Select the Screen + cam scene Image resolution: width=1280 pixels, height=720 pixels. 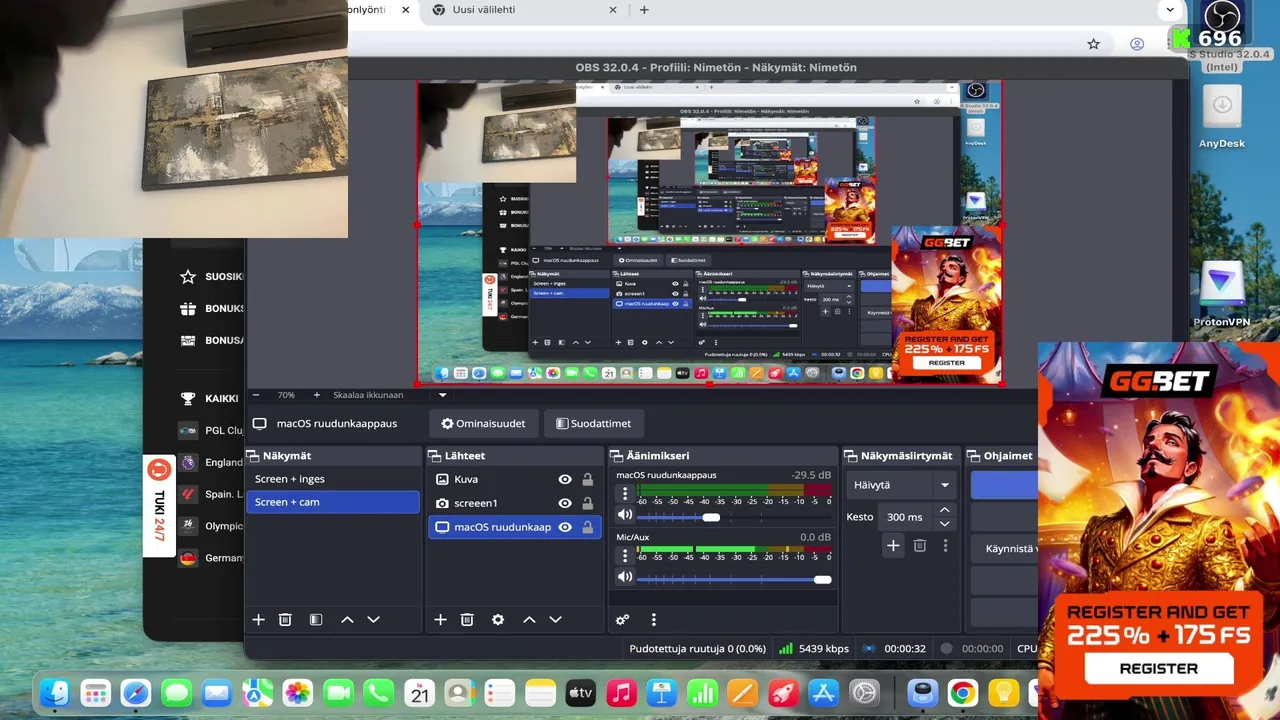tap(333, 502)
